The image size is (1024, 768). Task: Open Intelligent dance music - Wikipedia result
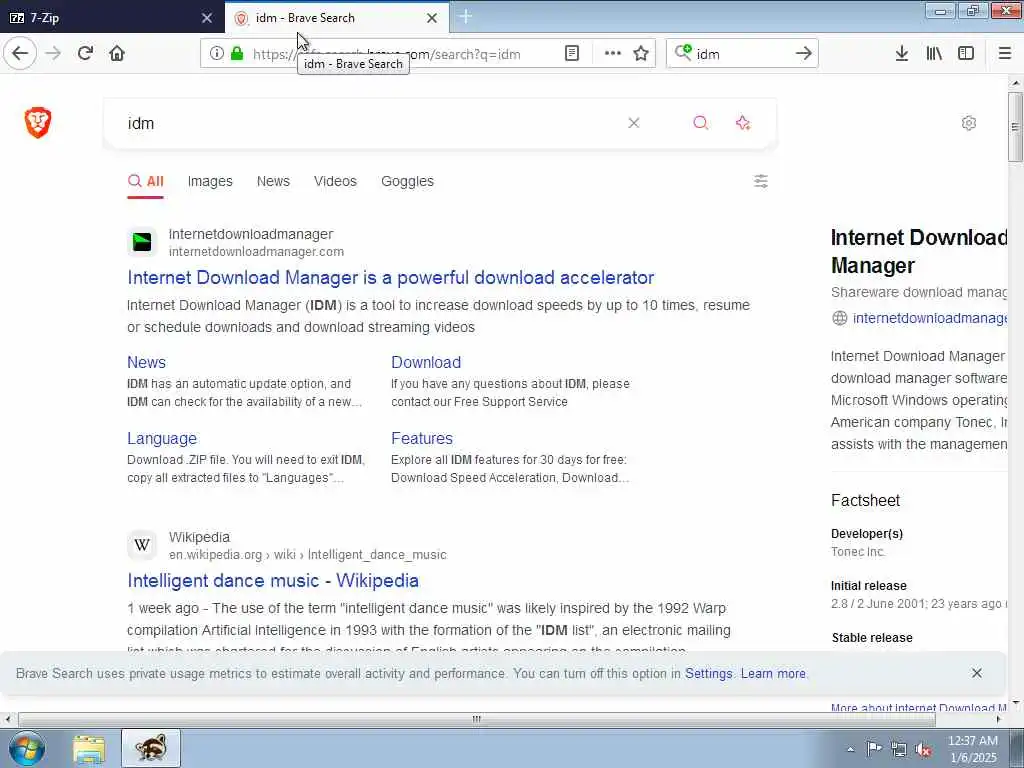[x=273, y=581]
